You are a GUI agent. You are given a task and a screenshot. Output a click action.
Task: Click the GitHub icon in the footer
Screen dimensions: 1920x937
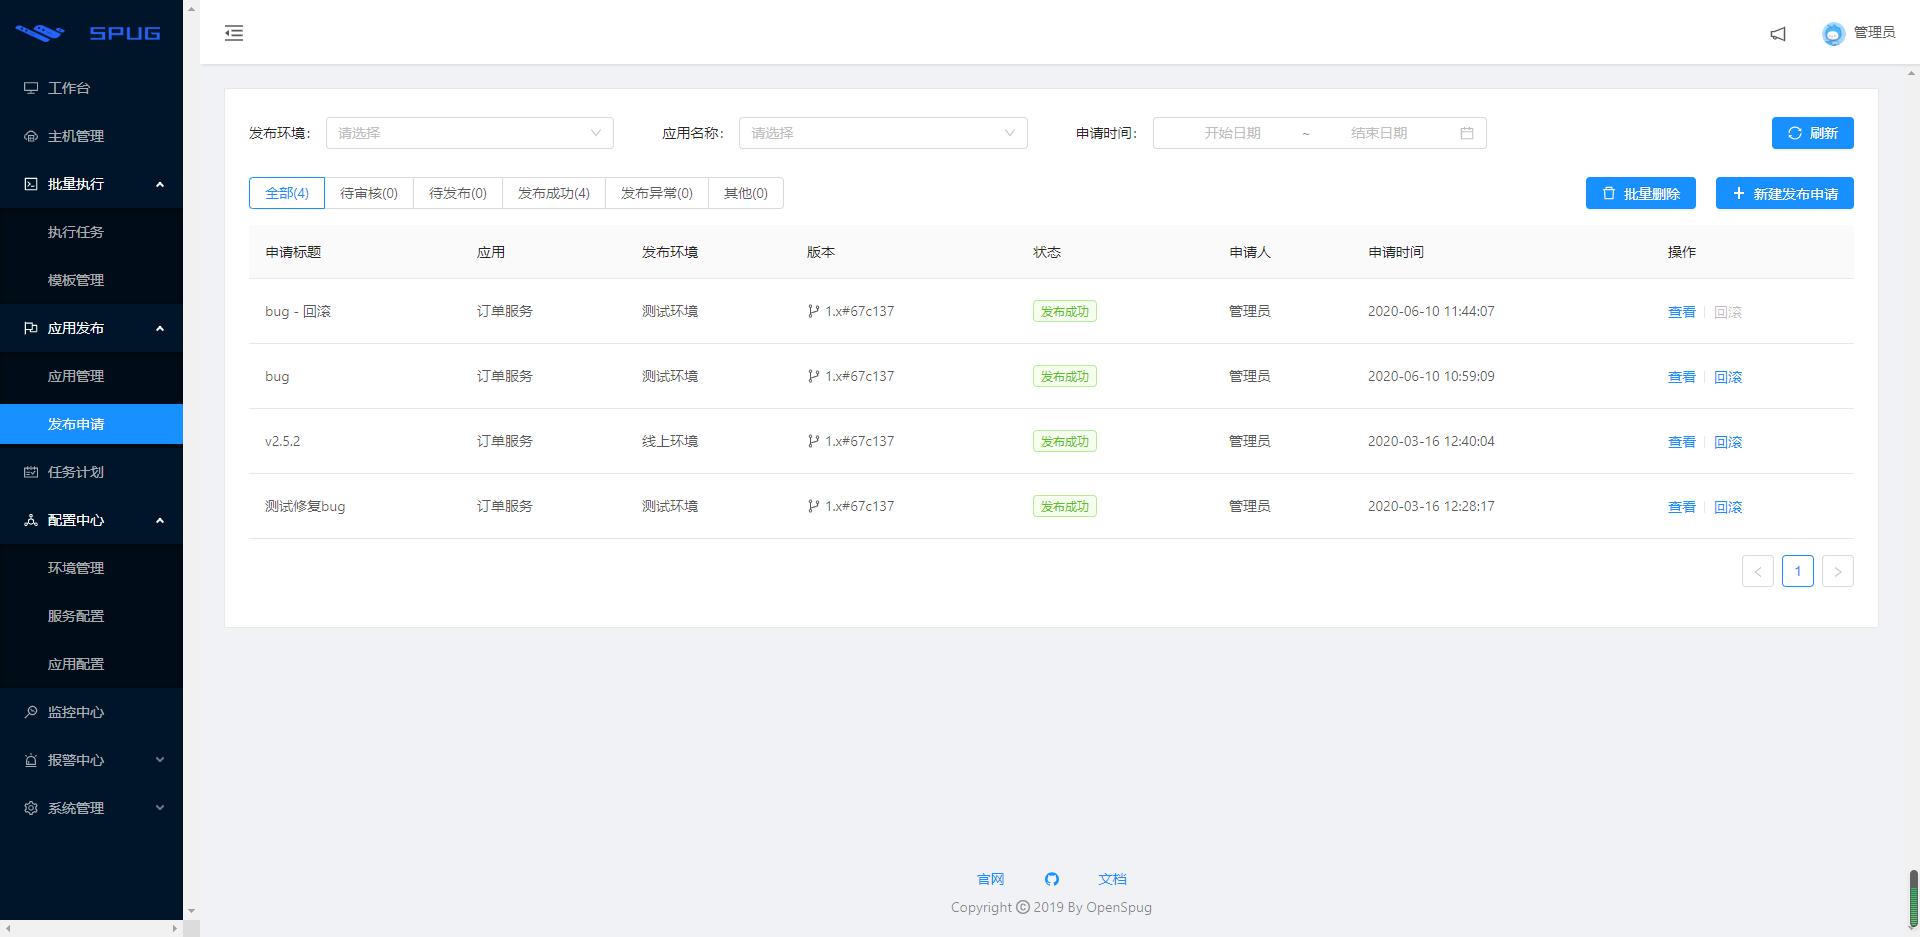click(1052, 879)
